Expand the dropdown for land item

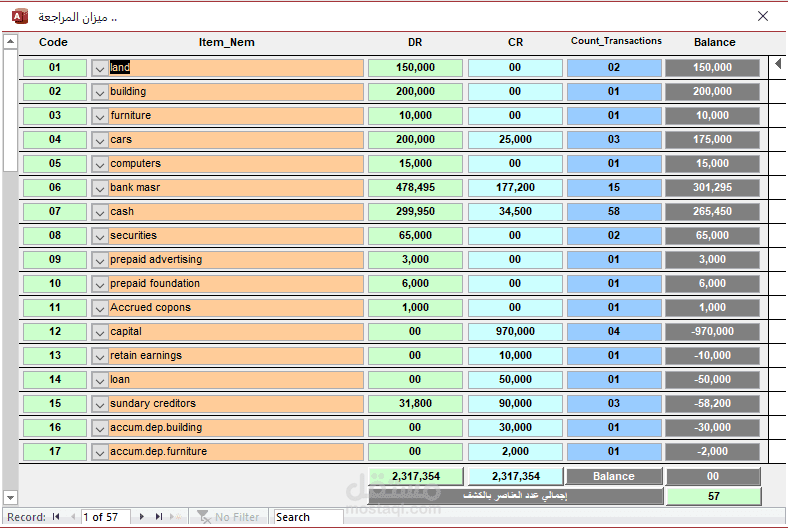[100, 68]
